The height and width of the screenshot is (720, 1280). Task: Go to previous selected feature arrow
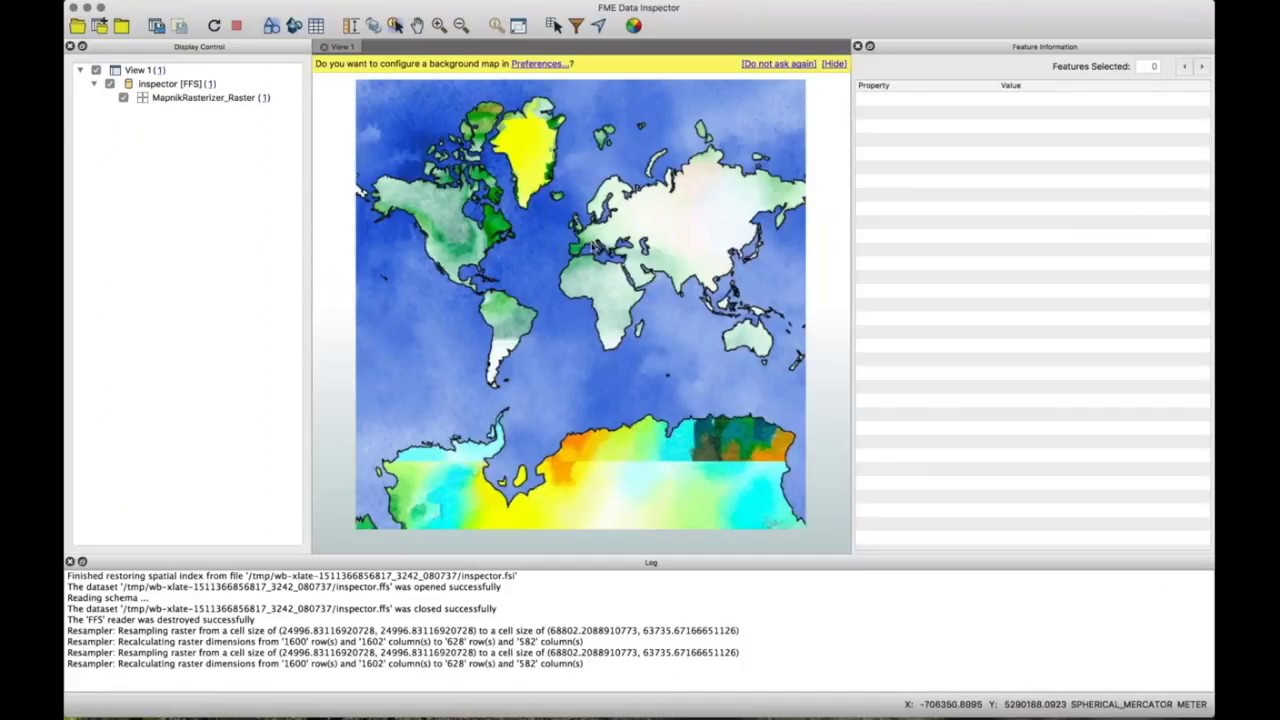click(1185, 67)
